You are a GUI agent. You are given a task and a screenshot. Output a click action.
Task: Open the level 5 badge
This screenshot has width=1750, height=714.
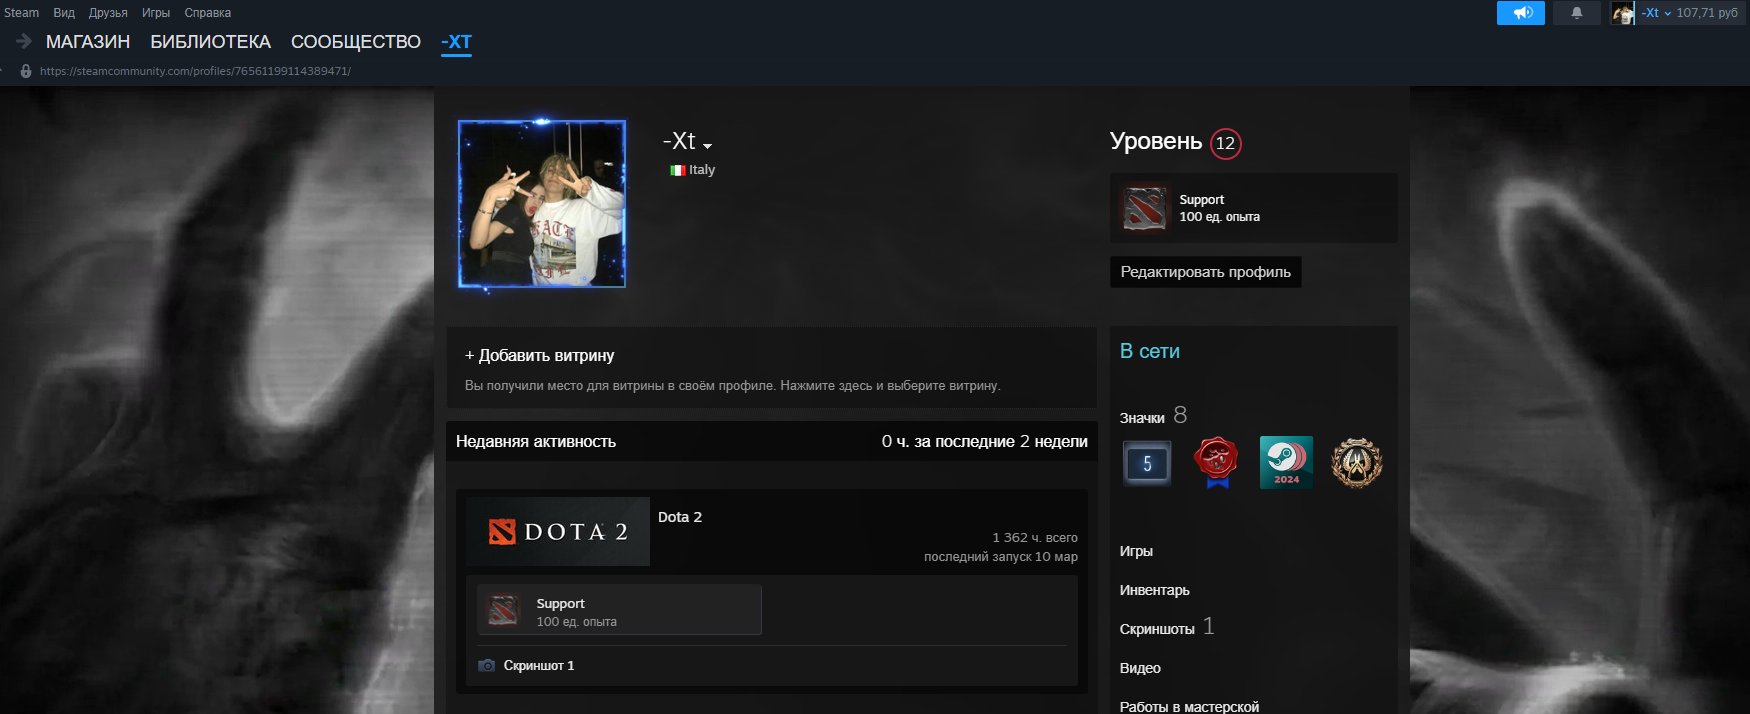(x=1147, y=463)
